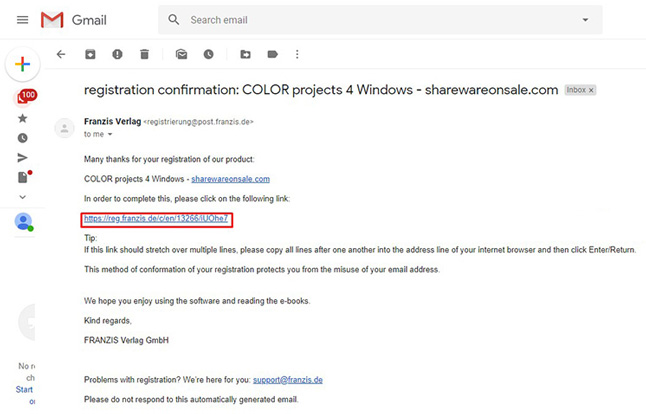Expand the search options dropdown arrow

coord(584,20)
